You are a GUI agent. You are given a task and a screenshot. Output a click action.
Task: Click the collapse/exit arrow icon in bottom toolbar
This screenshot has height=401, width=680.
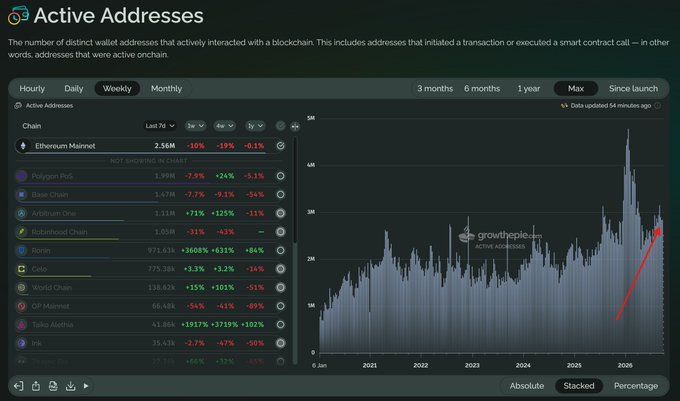tap(19, 386)
